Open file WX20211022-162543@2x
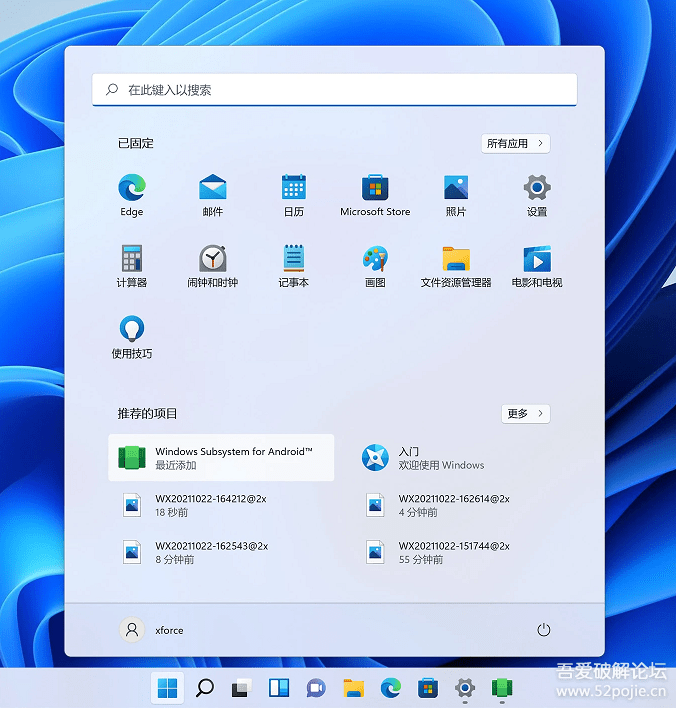The height and width of the screenshot is (708, 676). pos(221,552)
